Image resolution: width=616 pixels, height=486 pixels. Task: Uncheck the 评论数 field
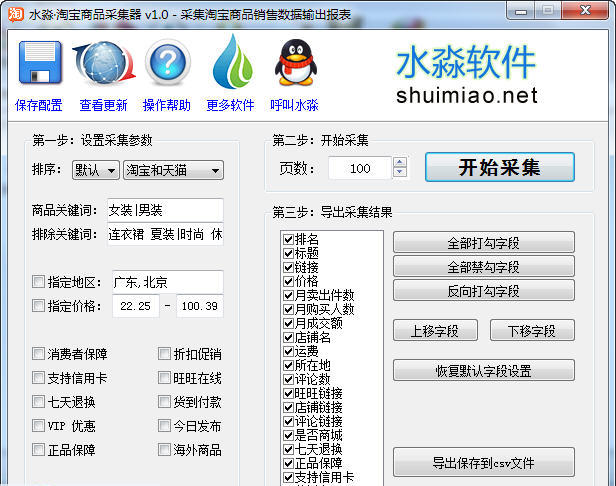tap(288, 379)
